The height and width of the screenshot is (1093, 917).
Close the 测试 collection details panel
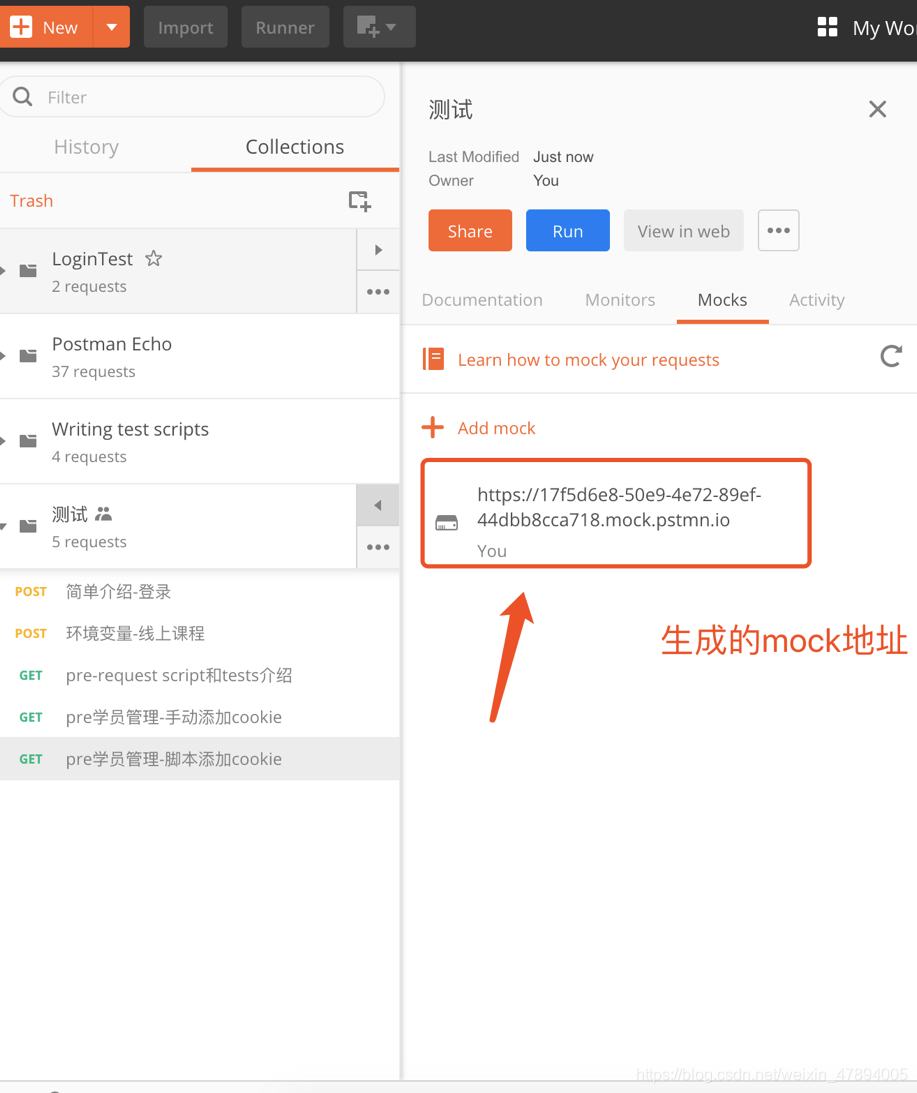click(x=877, y=109)
